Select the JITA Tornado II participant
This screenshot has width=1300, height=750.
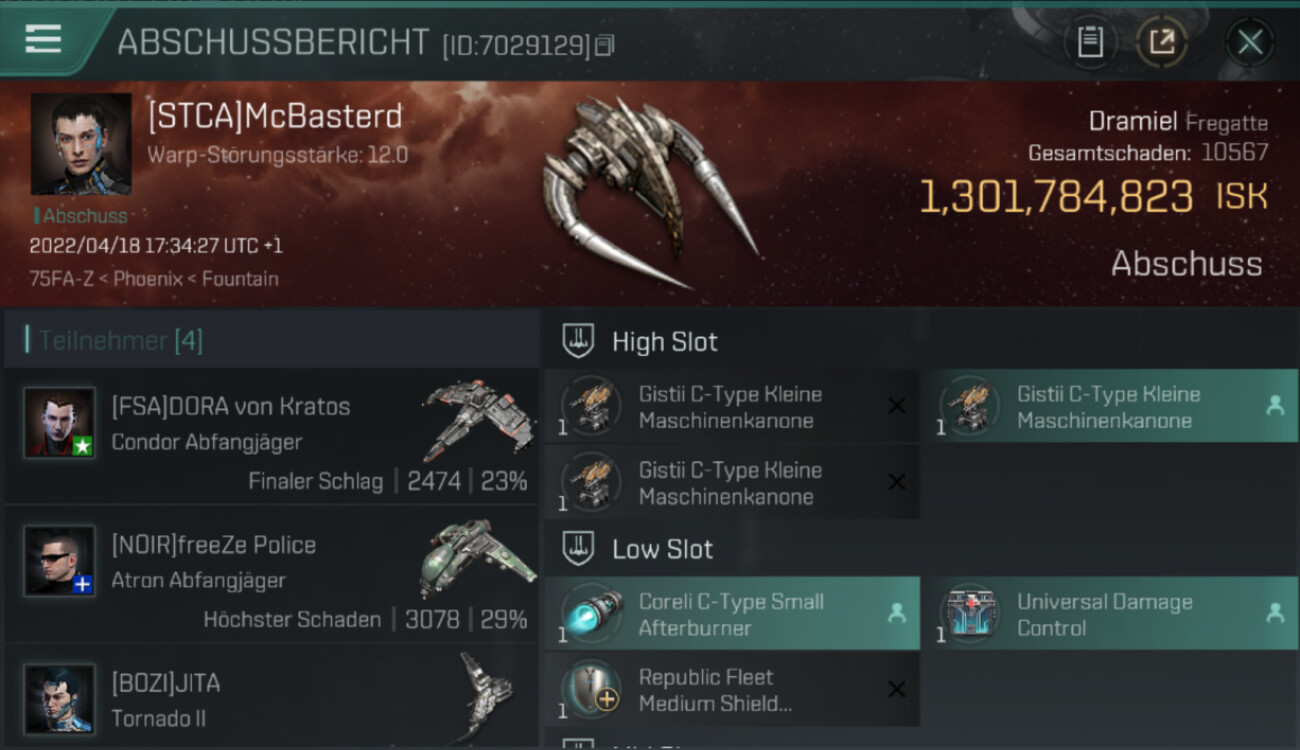(271, 696)
